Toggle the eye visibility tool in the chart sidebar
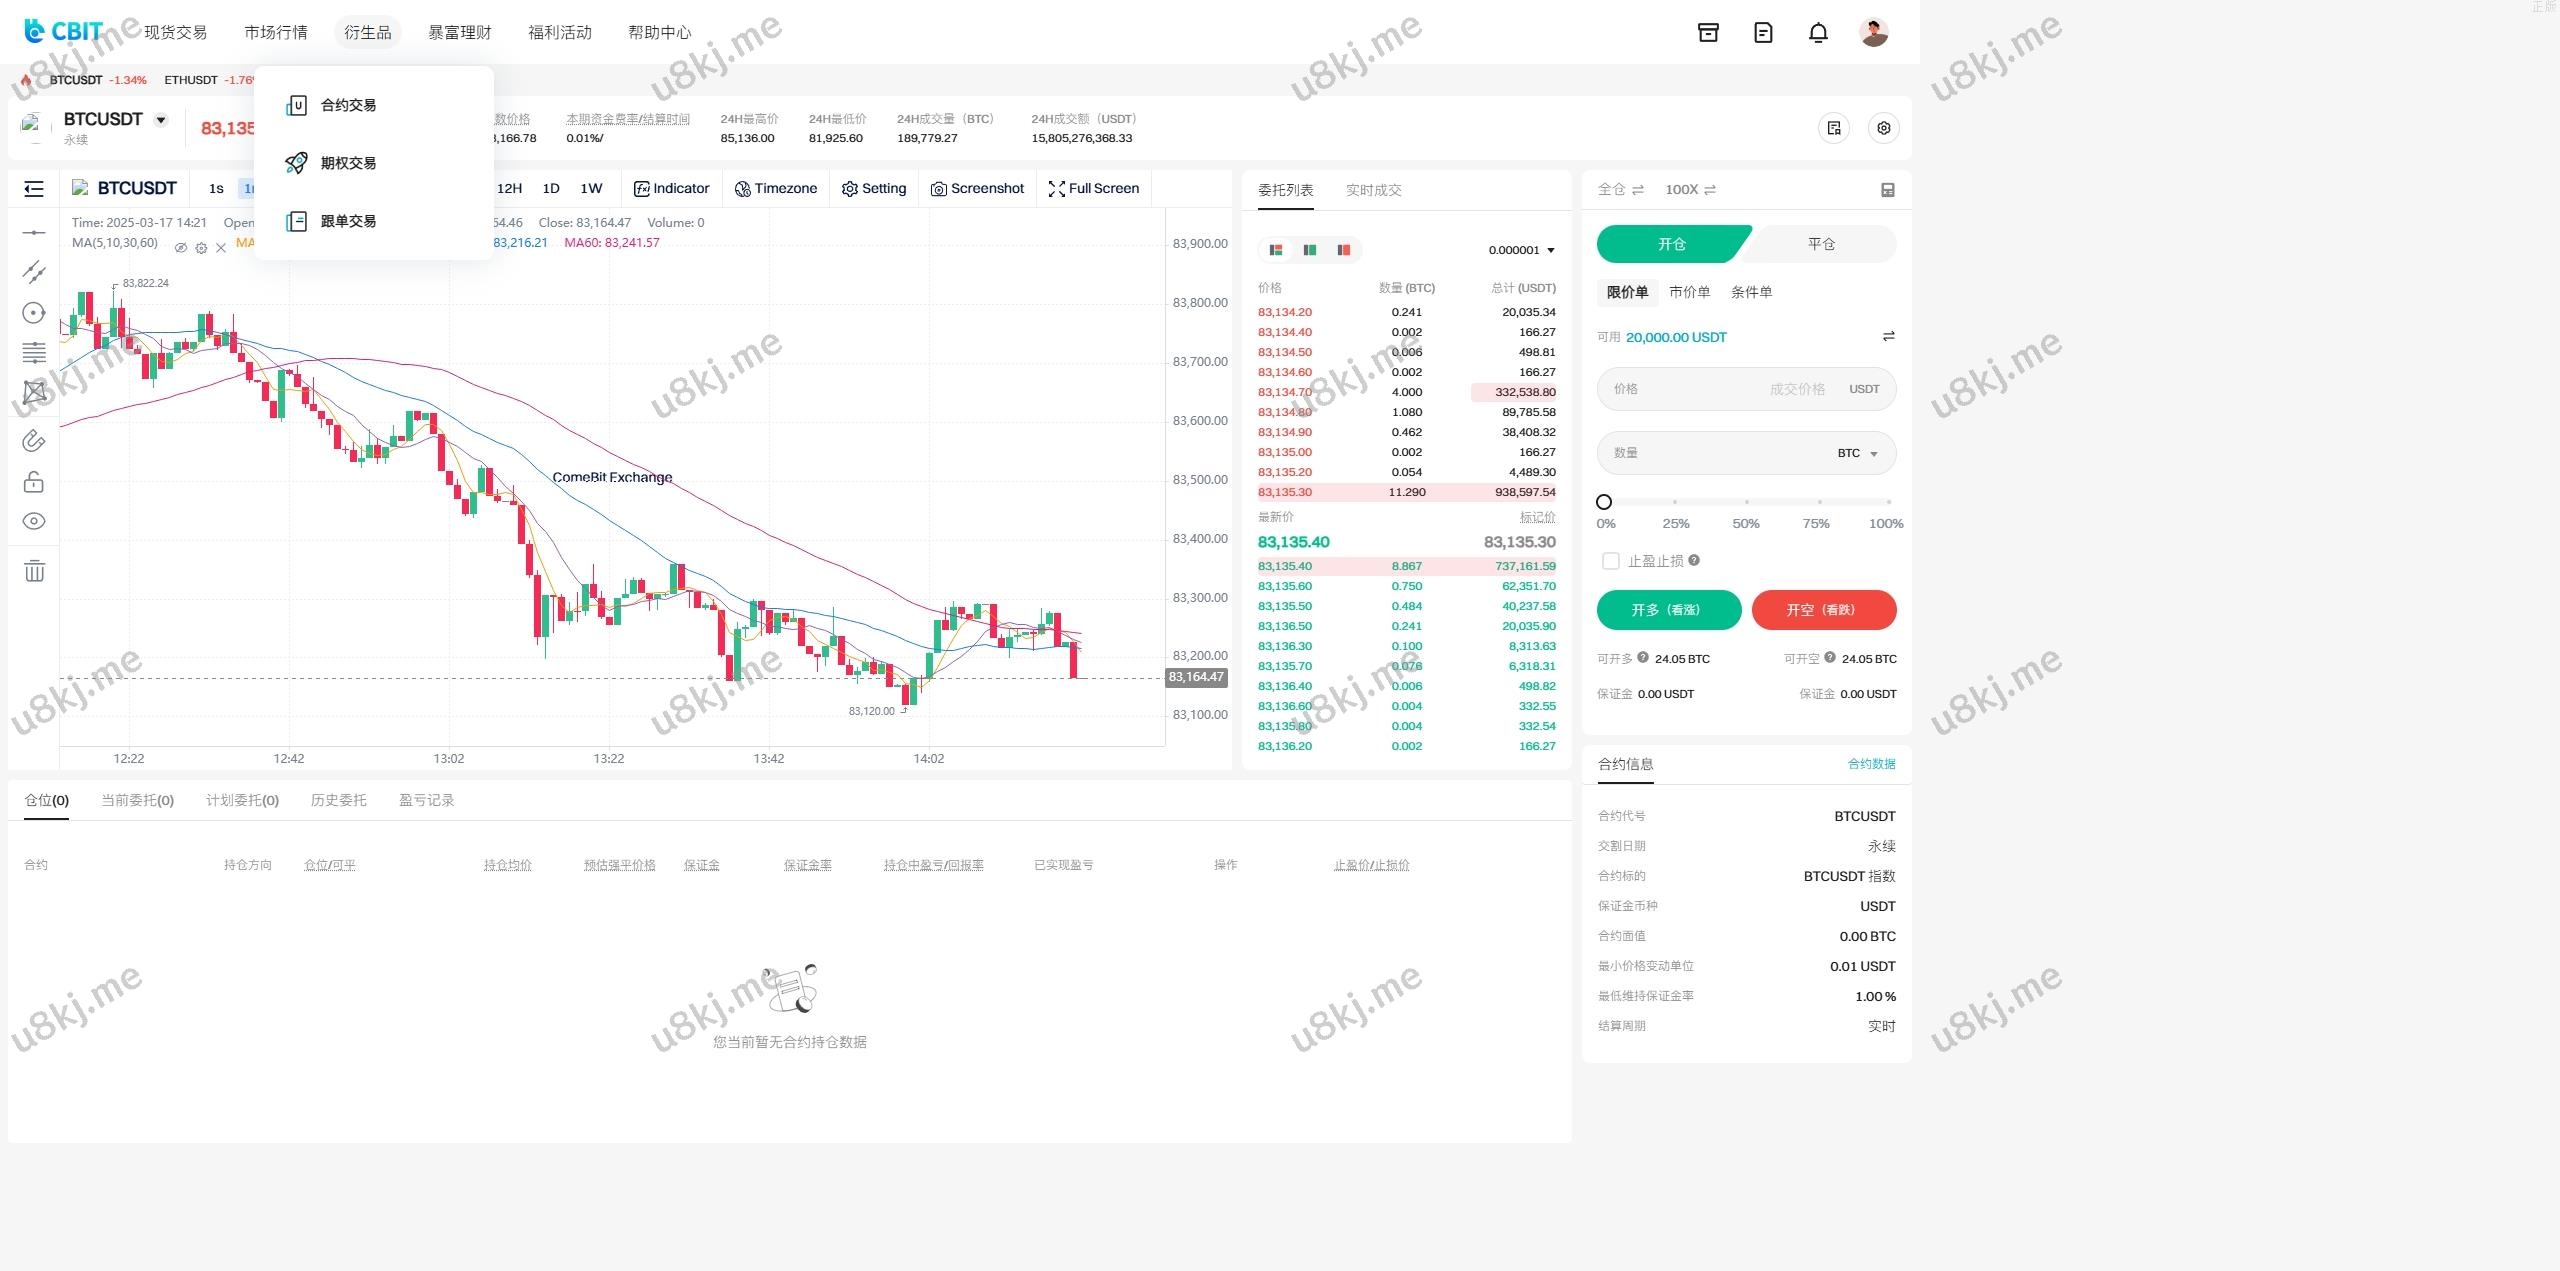This screenshot has width=2560, height=1271. pyautogui.click(x=34, y=521)
